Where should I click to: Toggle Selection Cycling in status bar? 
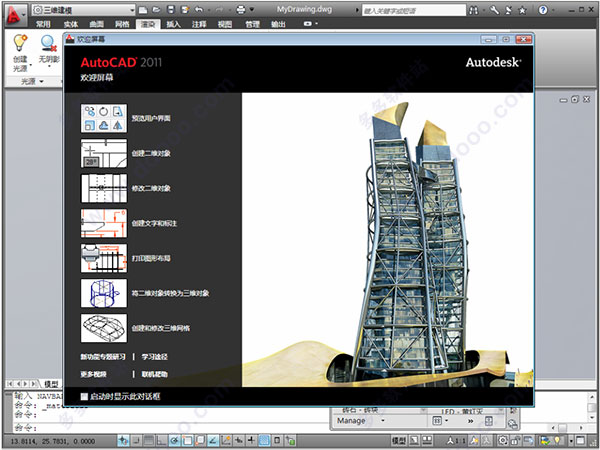point(290,441)
